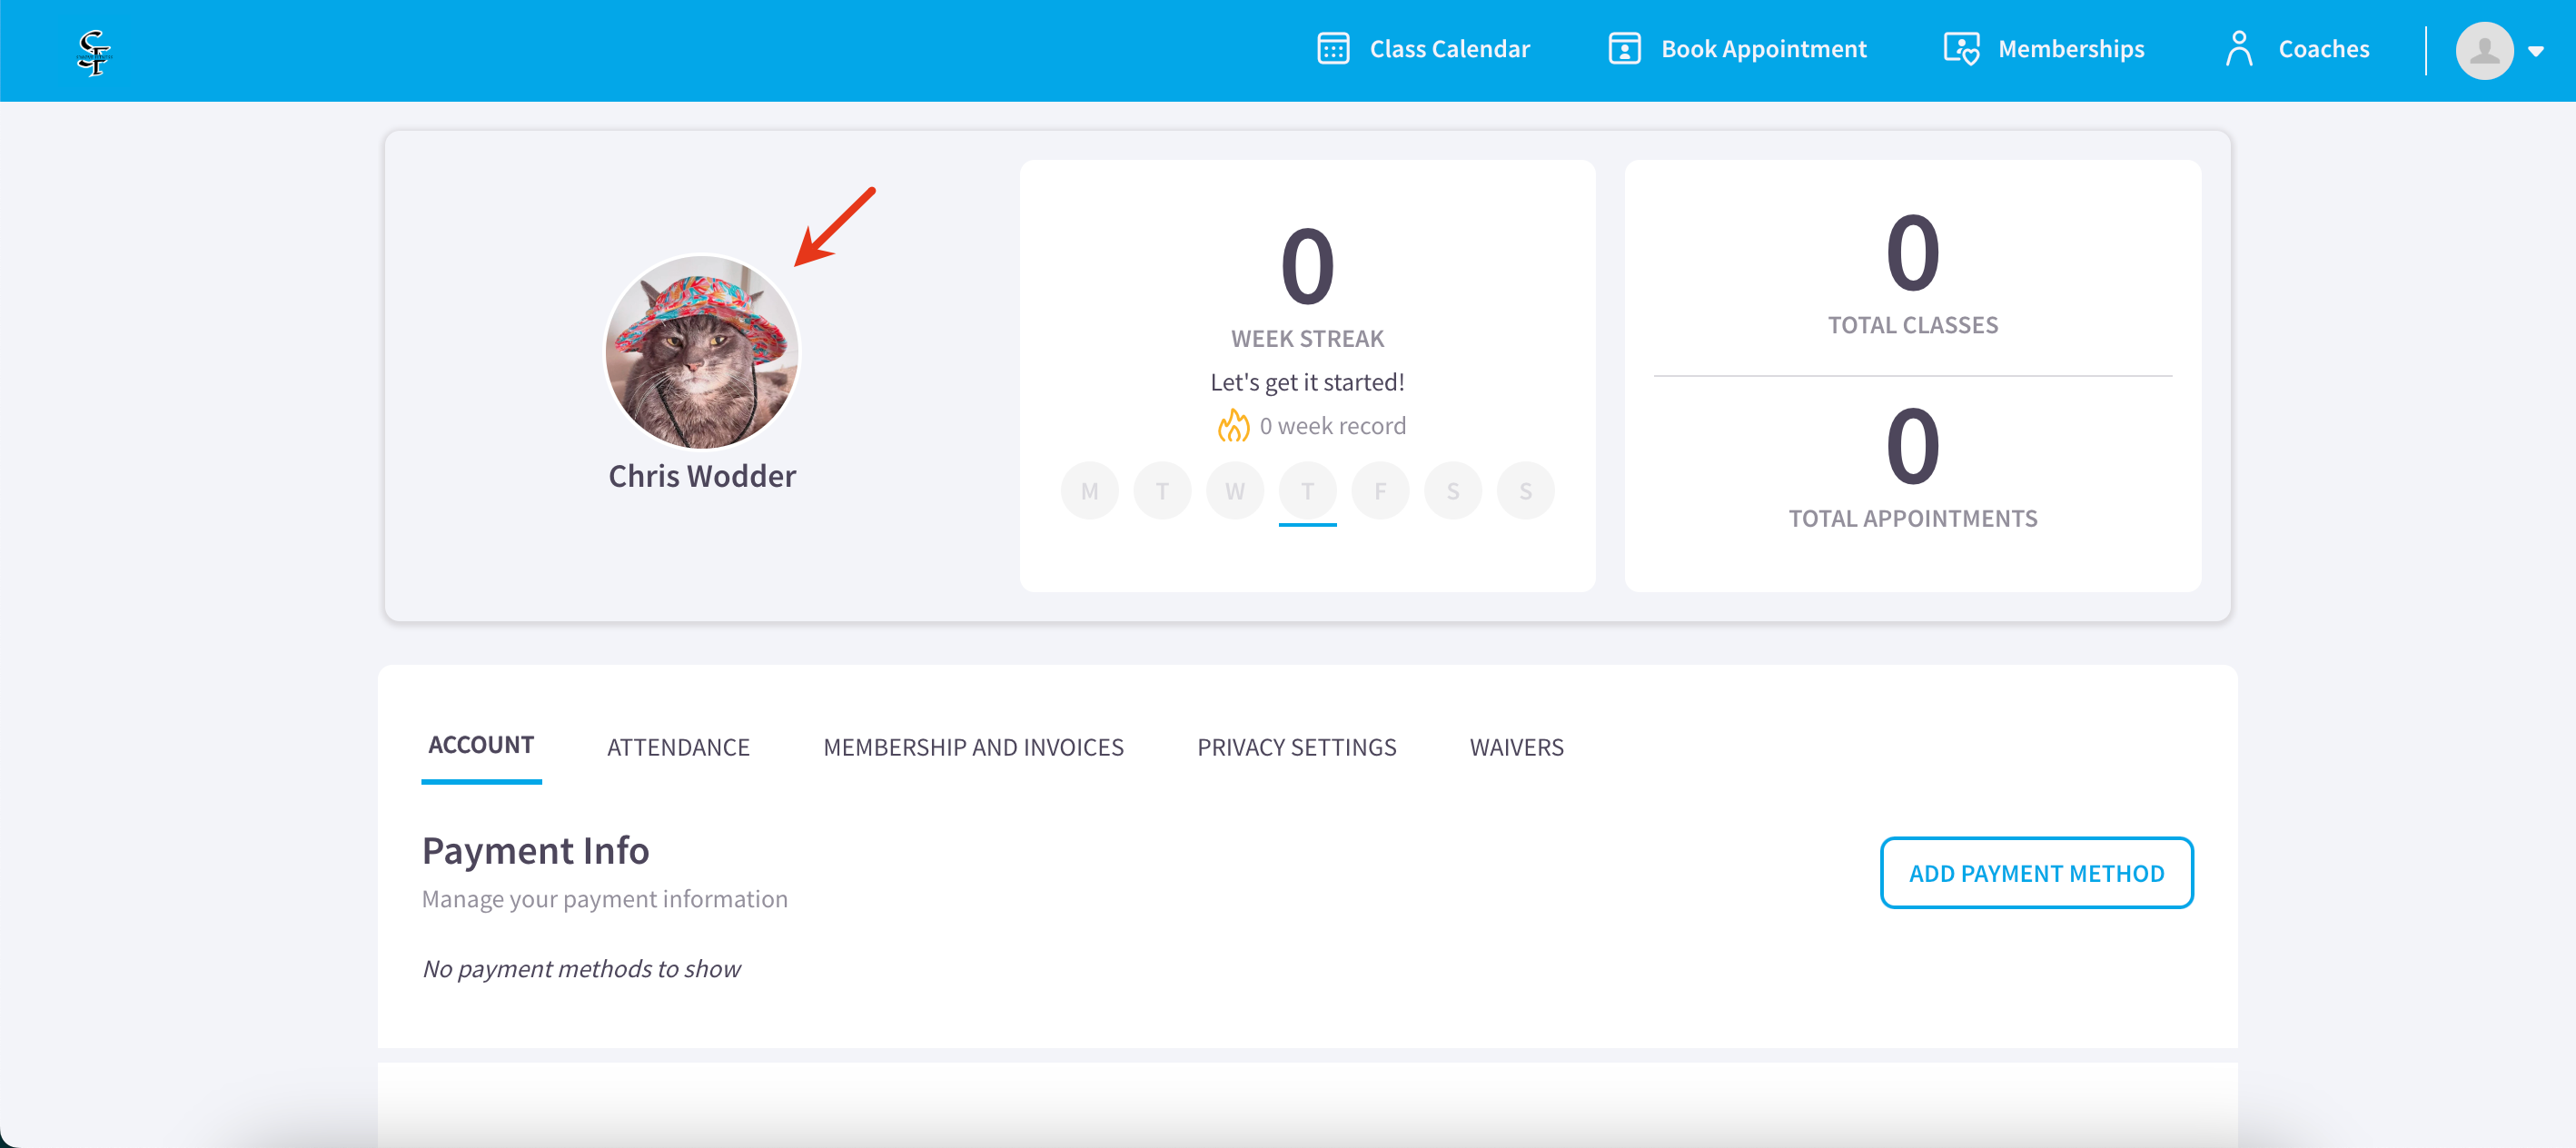Click the Total Appointments label
This screenshot has height=1148, width=2576.
[x=1912, y=519]
